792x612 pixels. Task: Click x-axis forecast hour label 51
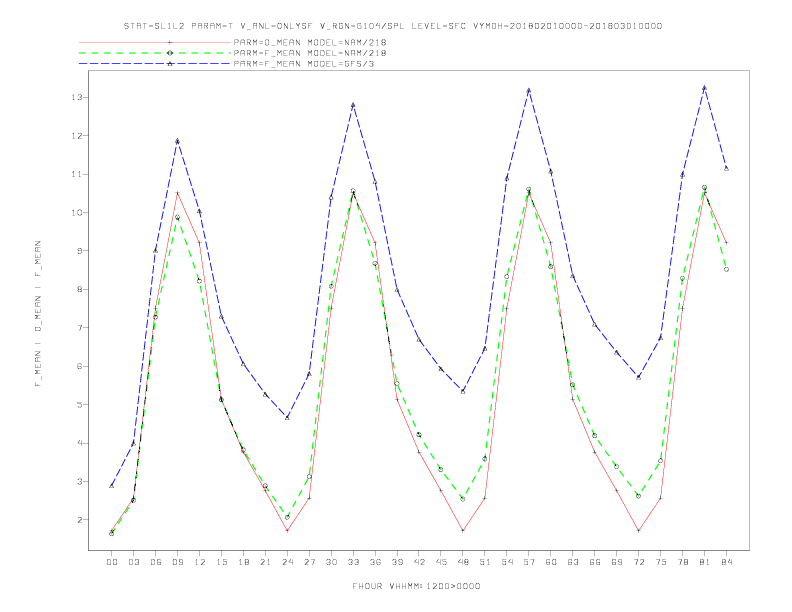click(485, 562)
